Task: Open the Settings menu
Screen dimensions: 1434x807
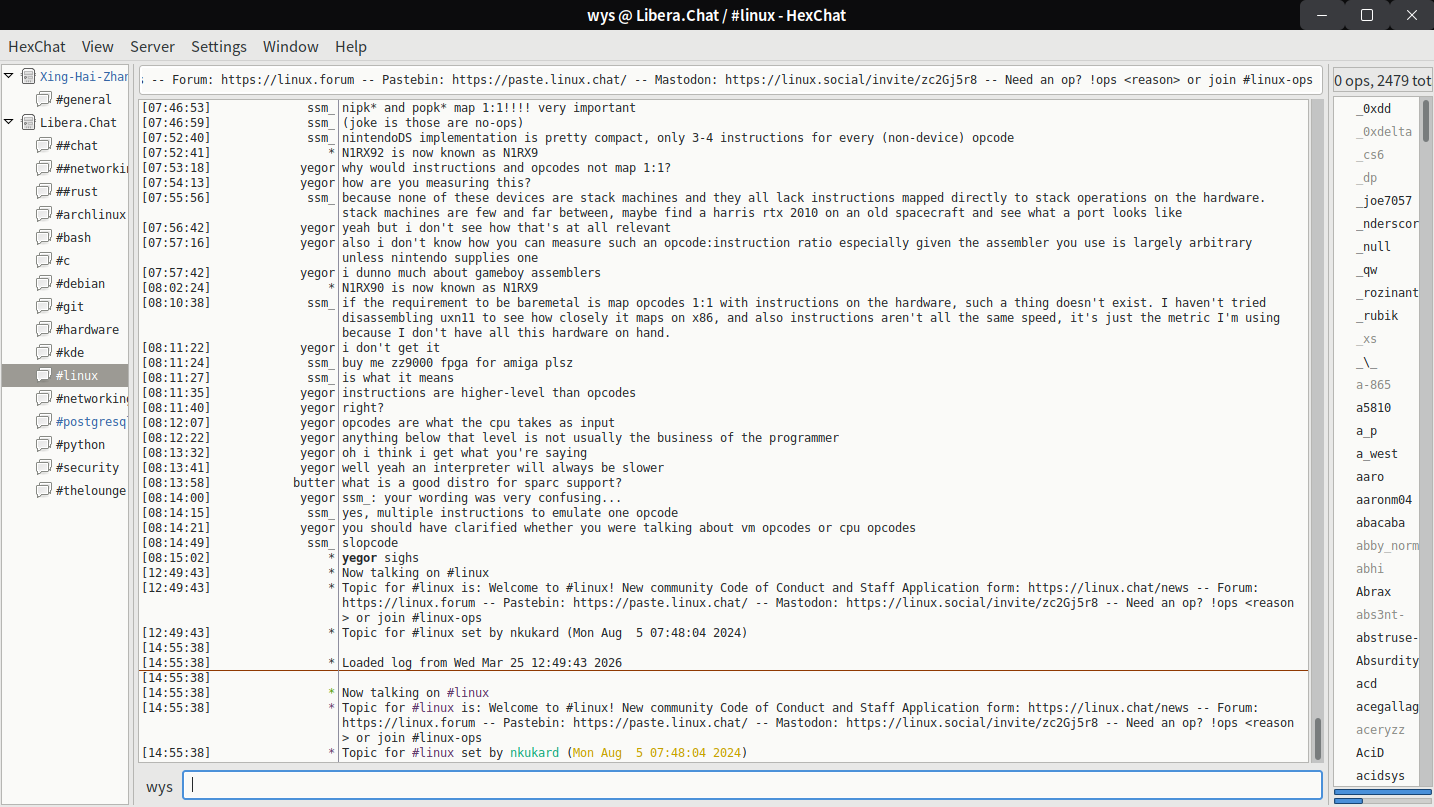Action: 218,47
